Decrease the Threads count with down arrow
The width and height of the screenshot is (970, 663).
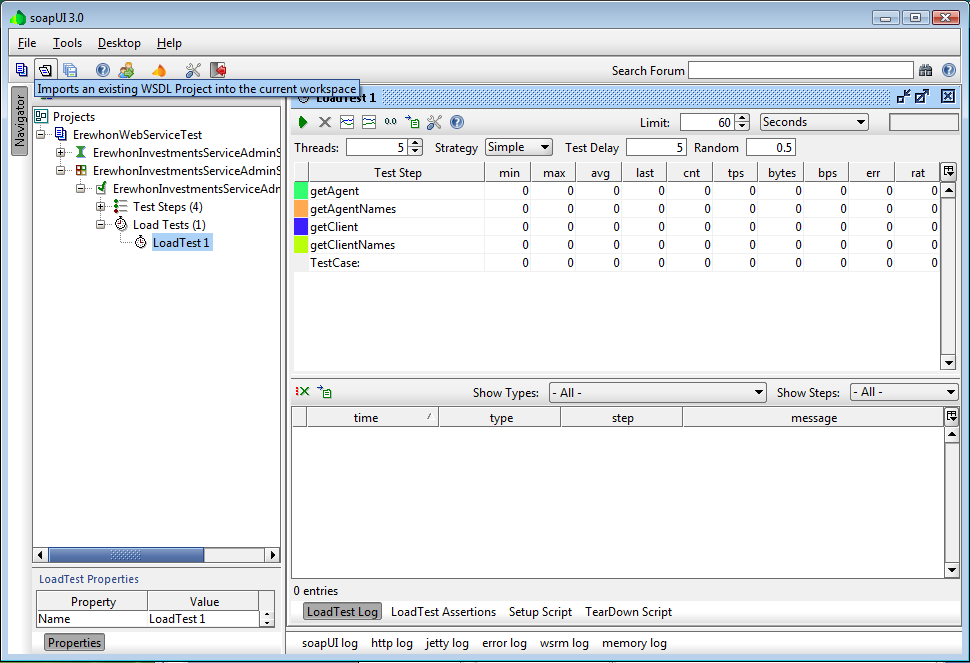pyautogui.click(x=416, y=151)
